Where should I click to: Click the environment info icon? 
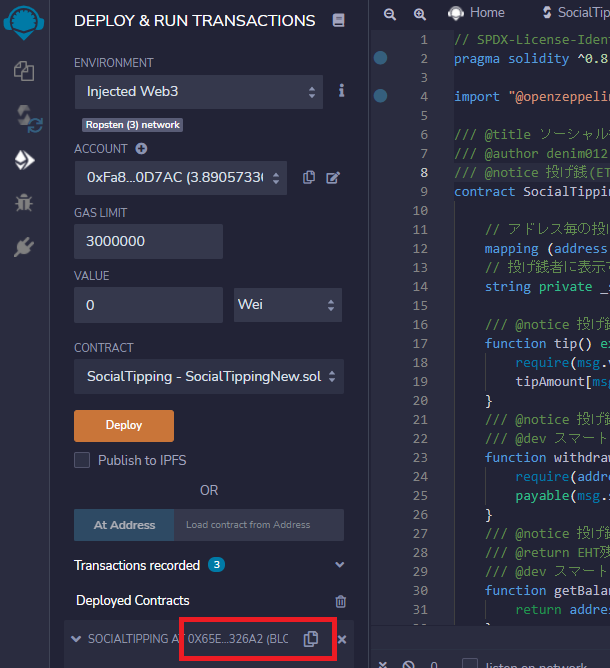click(x=341, y=91)
